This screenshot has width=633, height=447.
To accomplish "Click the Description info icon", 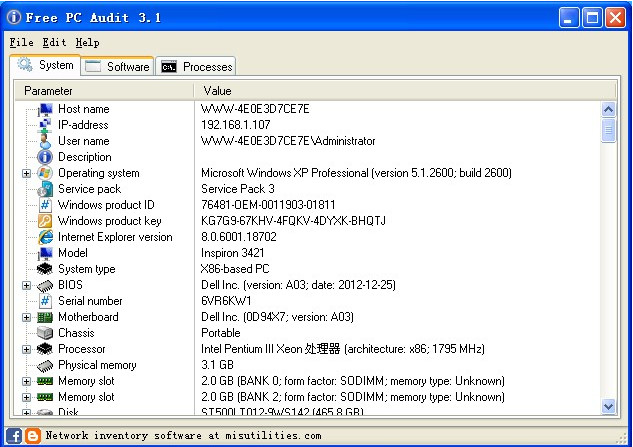I will tap(45, 157).
